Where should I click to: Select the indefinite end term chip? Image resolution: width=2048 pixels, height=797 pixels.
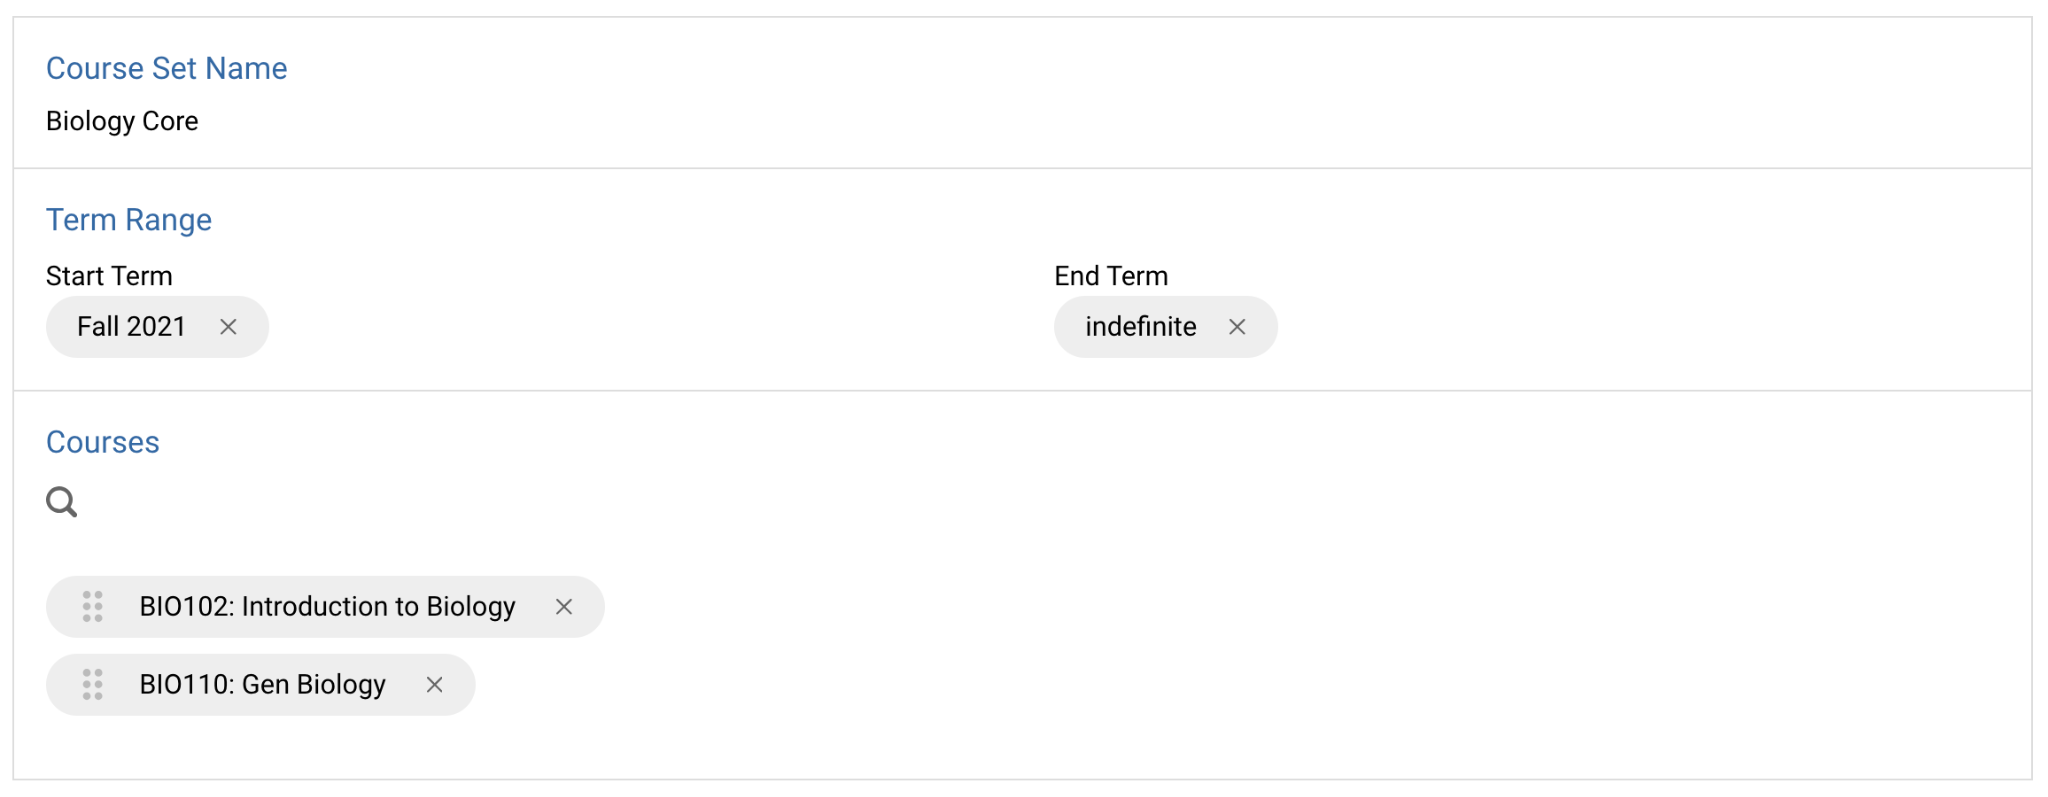tap(1140, 326)
